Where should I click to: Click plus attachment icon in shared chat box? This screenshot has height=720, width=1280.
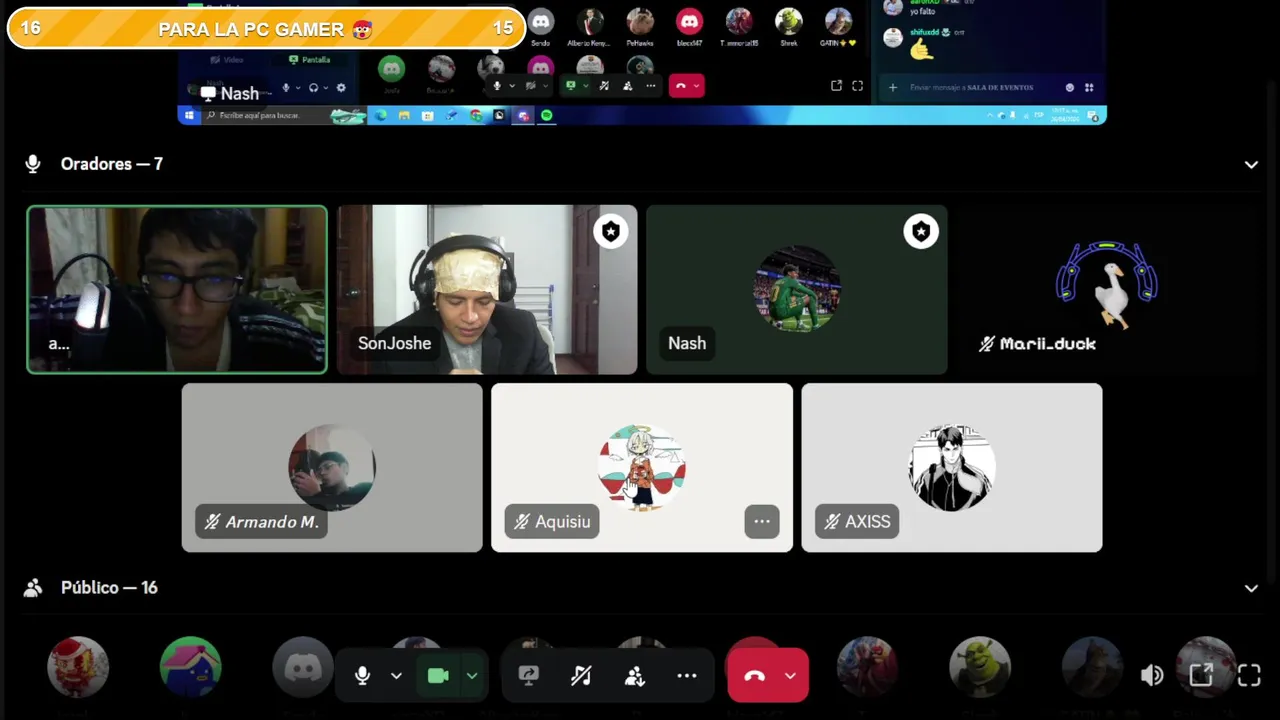893,88
